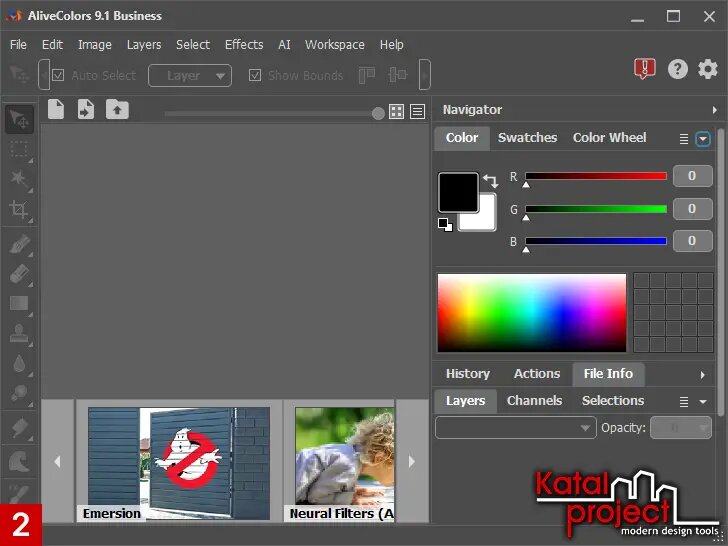Open the blend mode dropdown
The width and height of the screenshot is (728, 546).
[x=515, y=428]
